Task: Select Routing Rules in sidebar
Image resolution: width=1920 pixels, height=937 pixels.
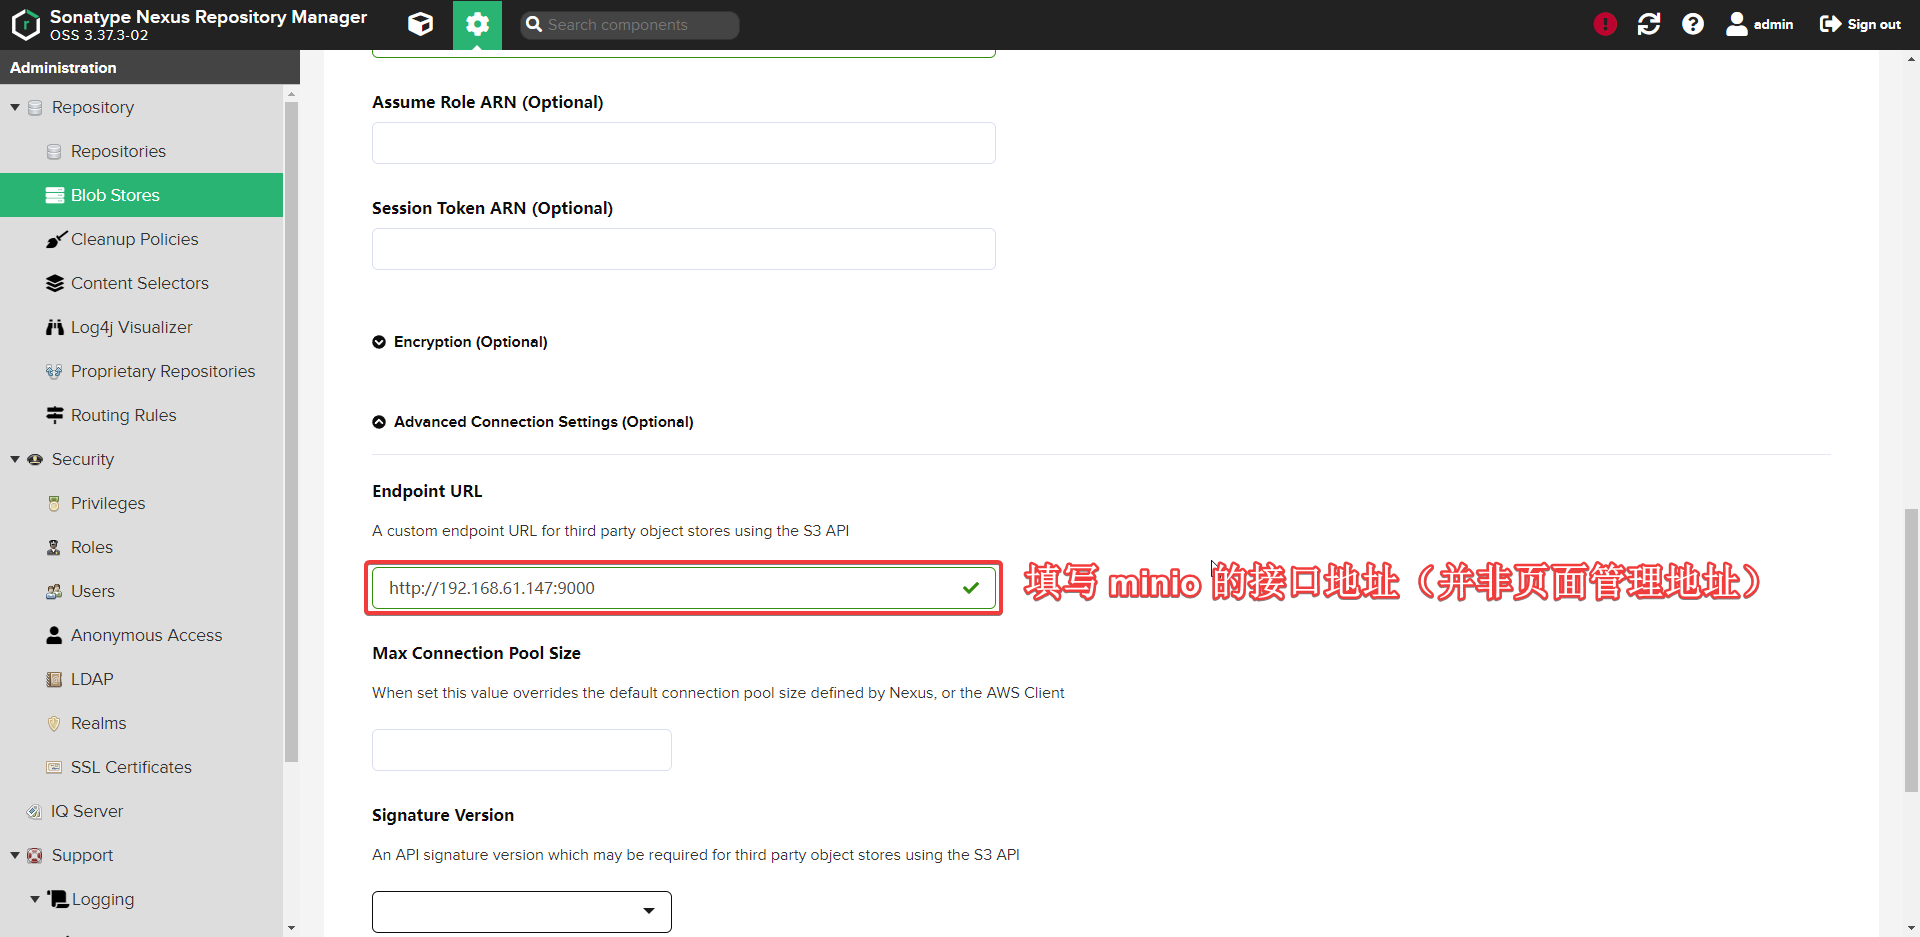Action: (123, 415)
